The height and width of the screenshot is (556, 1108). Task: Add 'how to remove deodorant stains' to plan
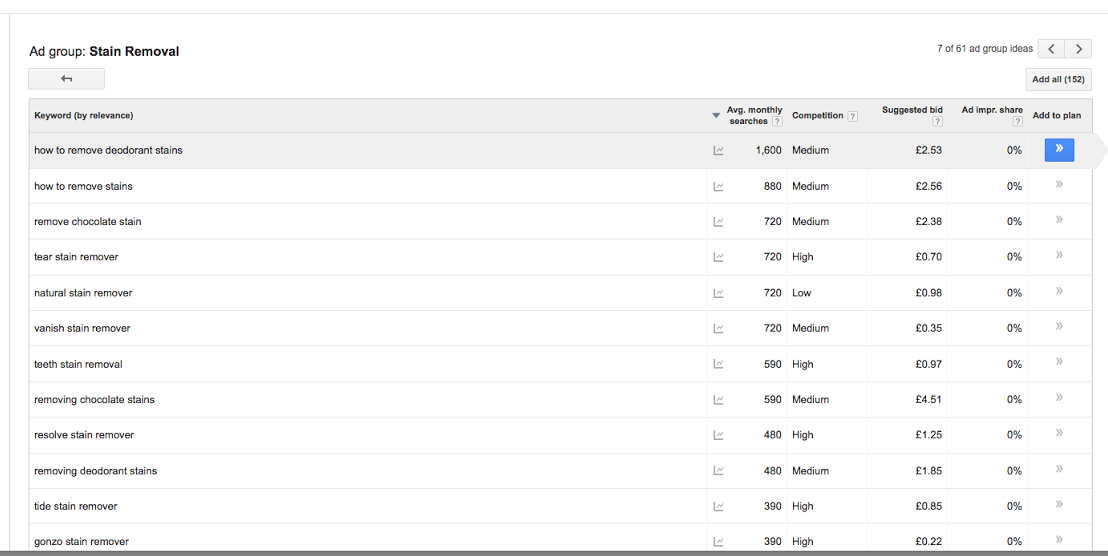[1058, 150]
